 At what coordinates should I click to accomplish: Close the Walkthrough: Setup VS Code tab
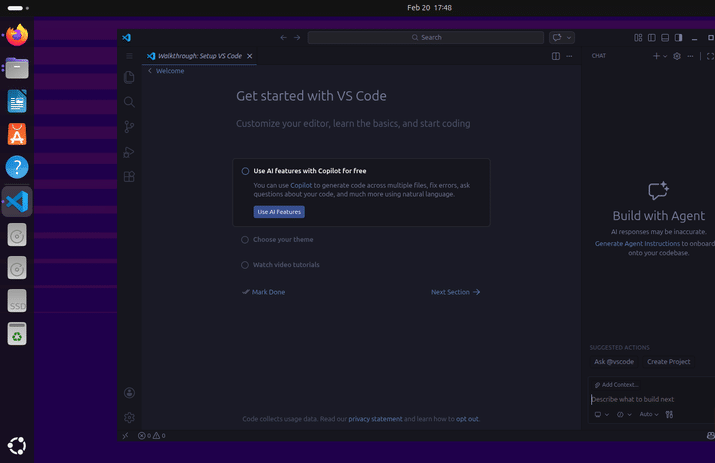click(249, 56)
